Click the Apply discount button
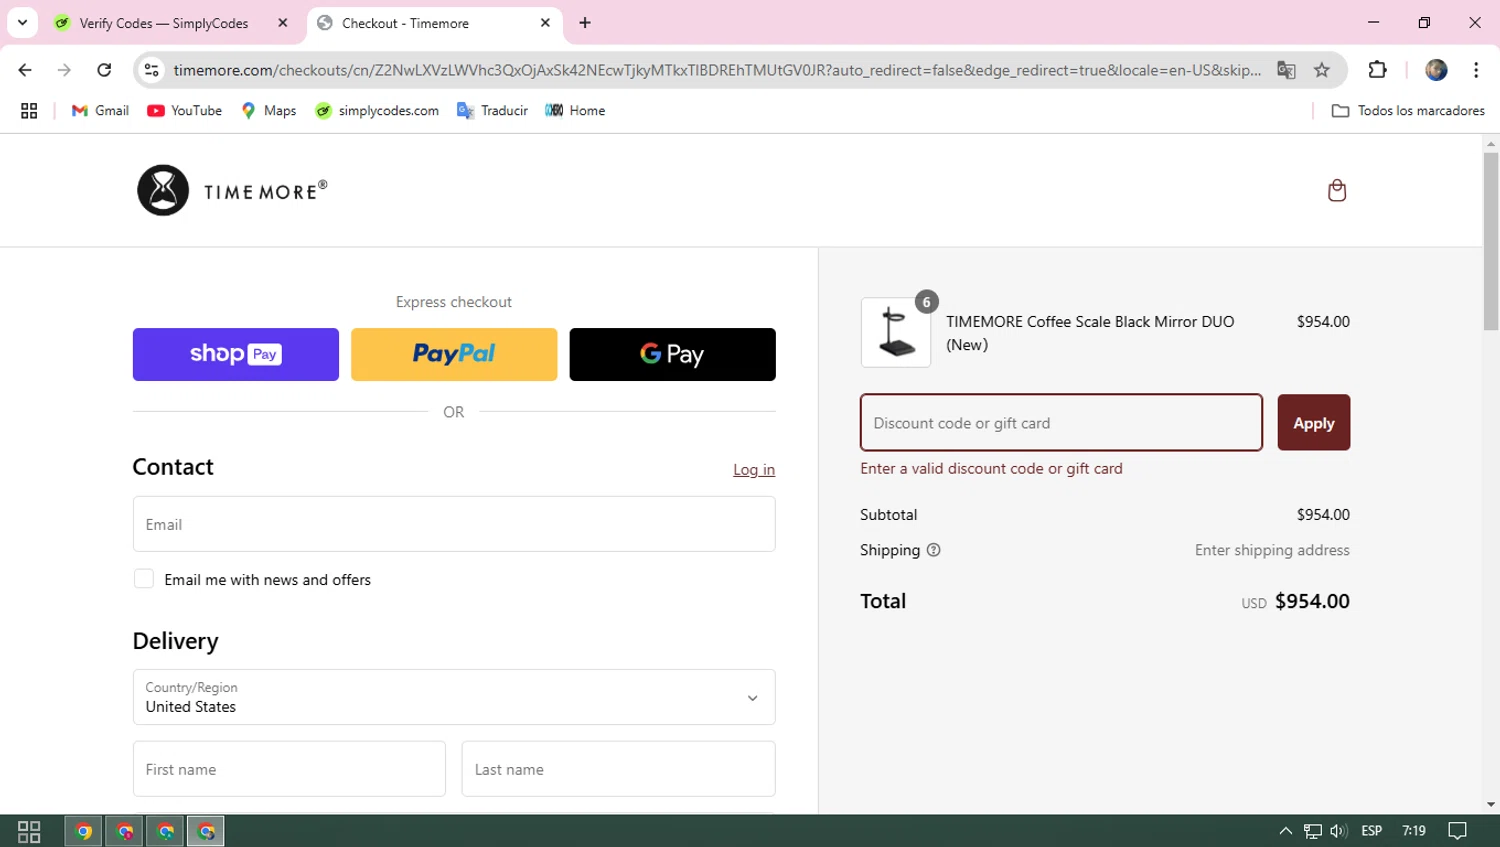This screenshot has height=847, width=1500. 1313,423
